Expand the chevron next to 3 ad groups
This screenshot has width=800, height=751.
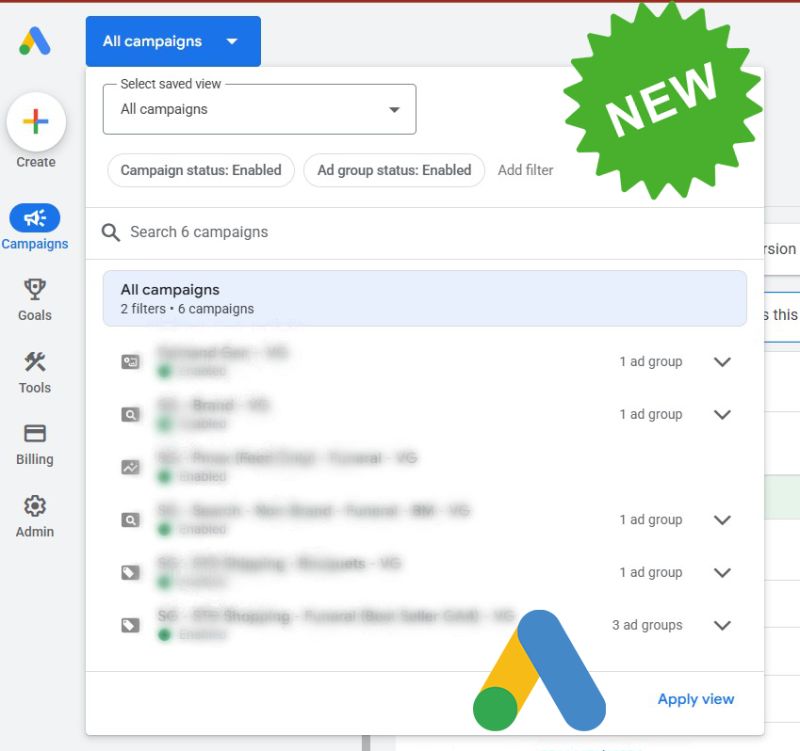(x=722, y=625)
